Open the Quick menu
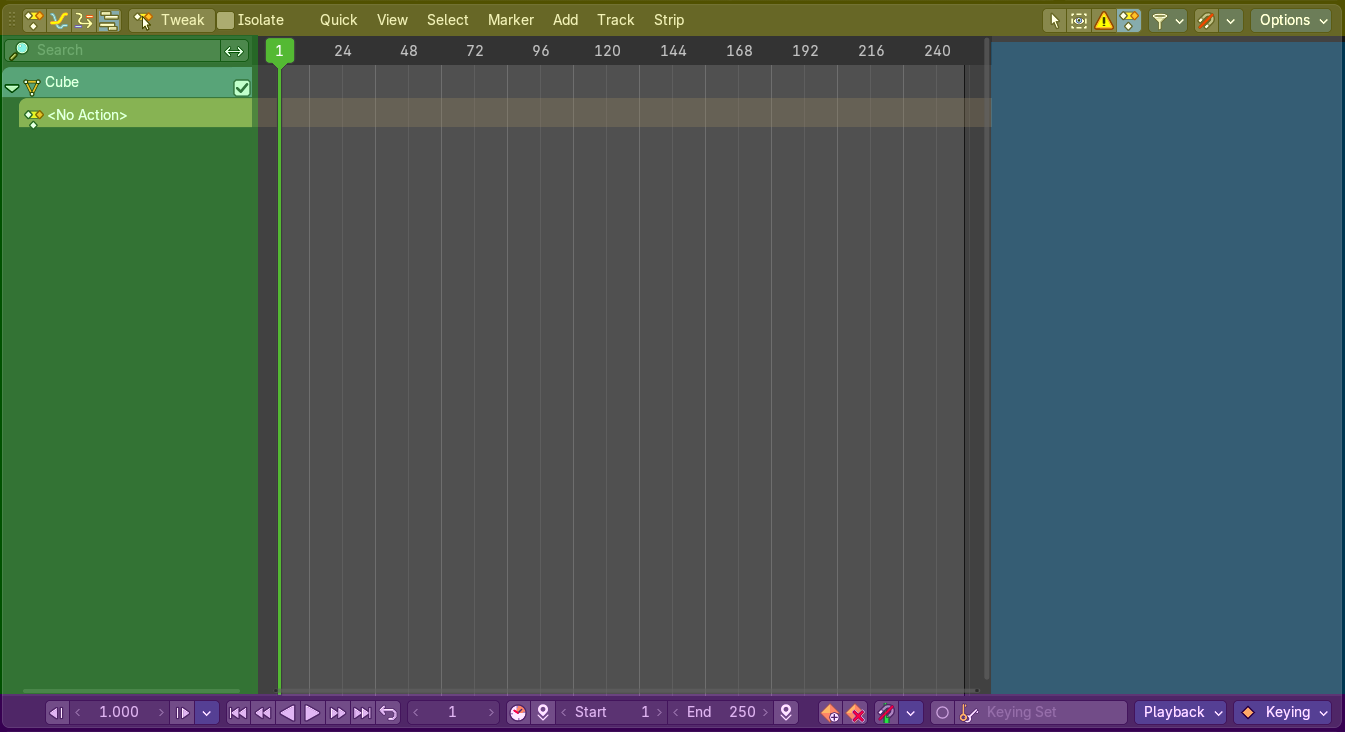Screen dimensions: 1345x732 338,20
